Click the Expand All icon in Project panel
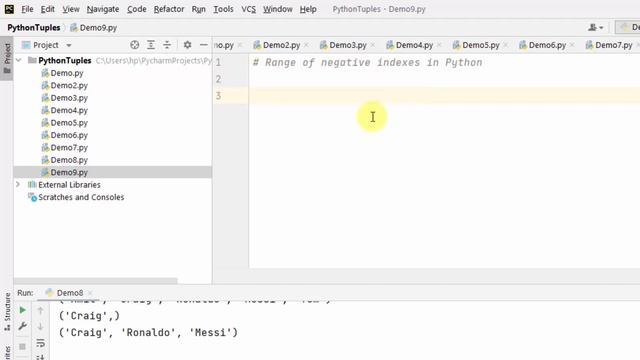 pos(151,45)
